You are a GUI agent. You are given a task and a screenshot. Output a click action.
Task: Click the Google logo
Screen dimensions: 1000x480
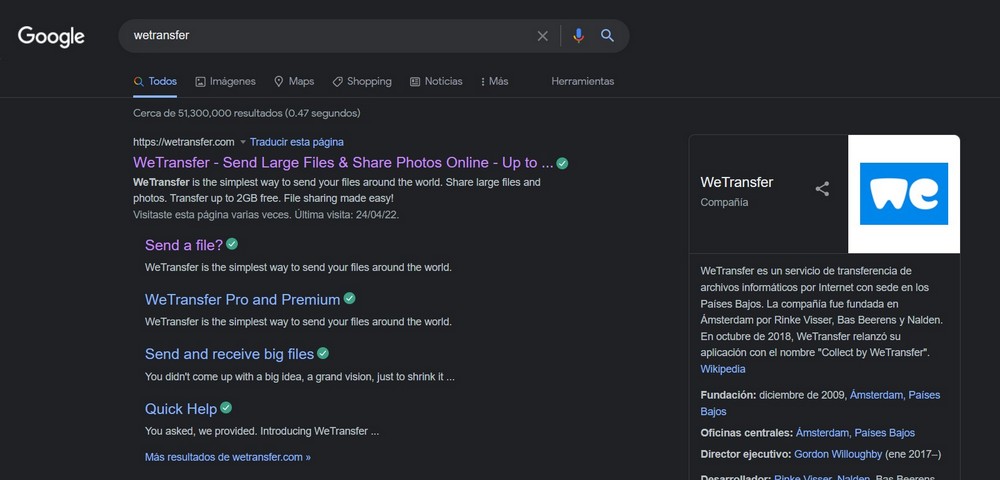pos(51,37)
